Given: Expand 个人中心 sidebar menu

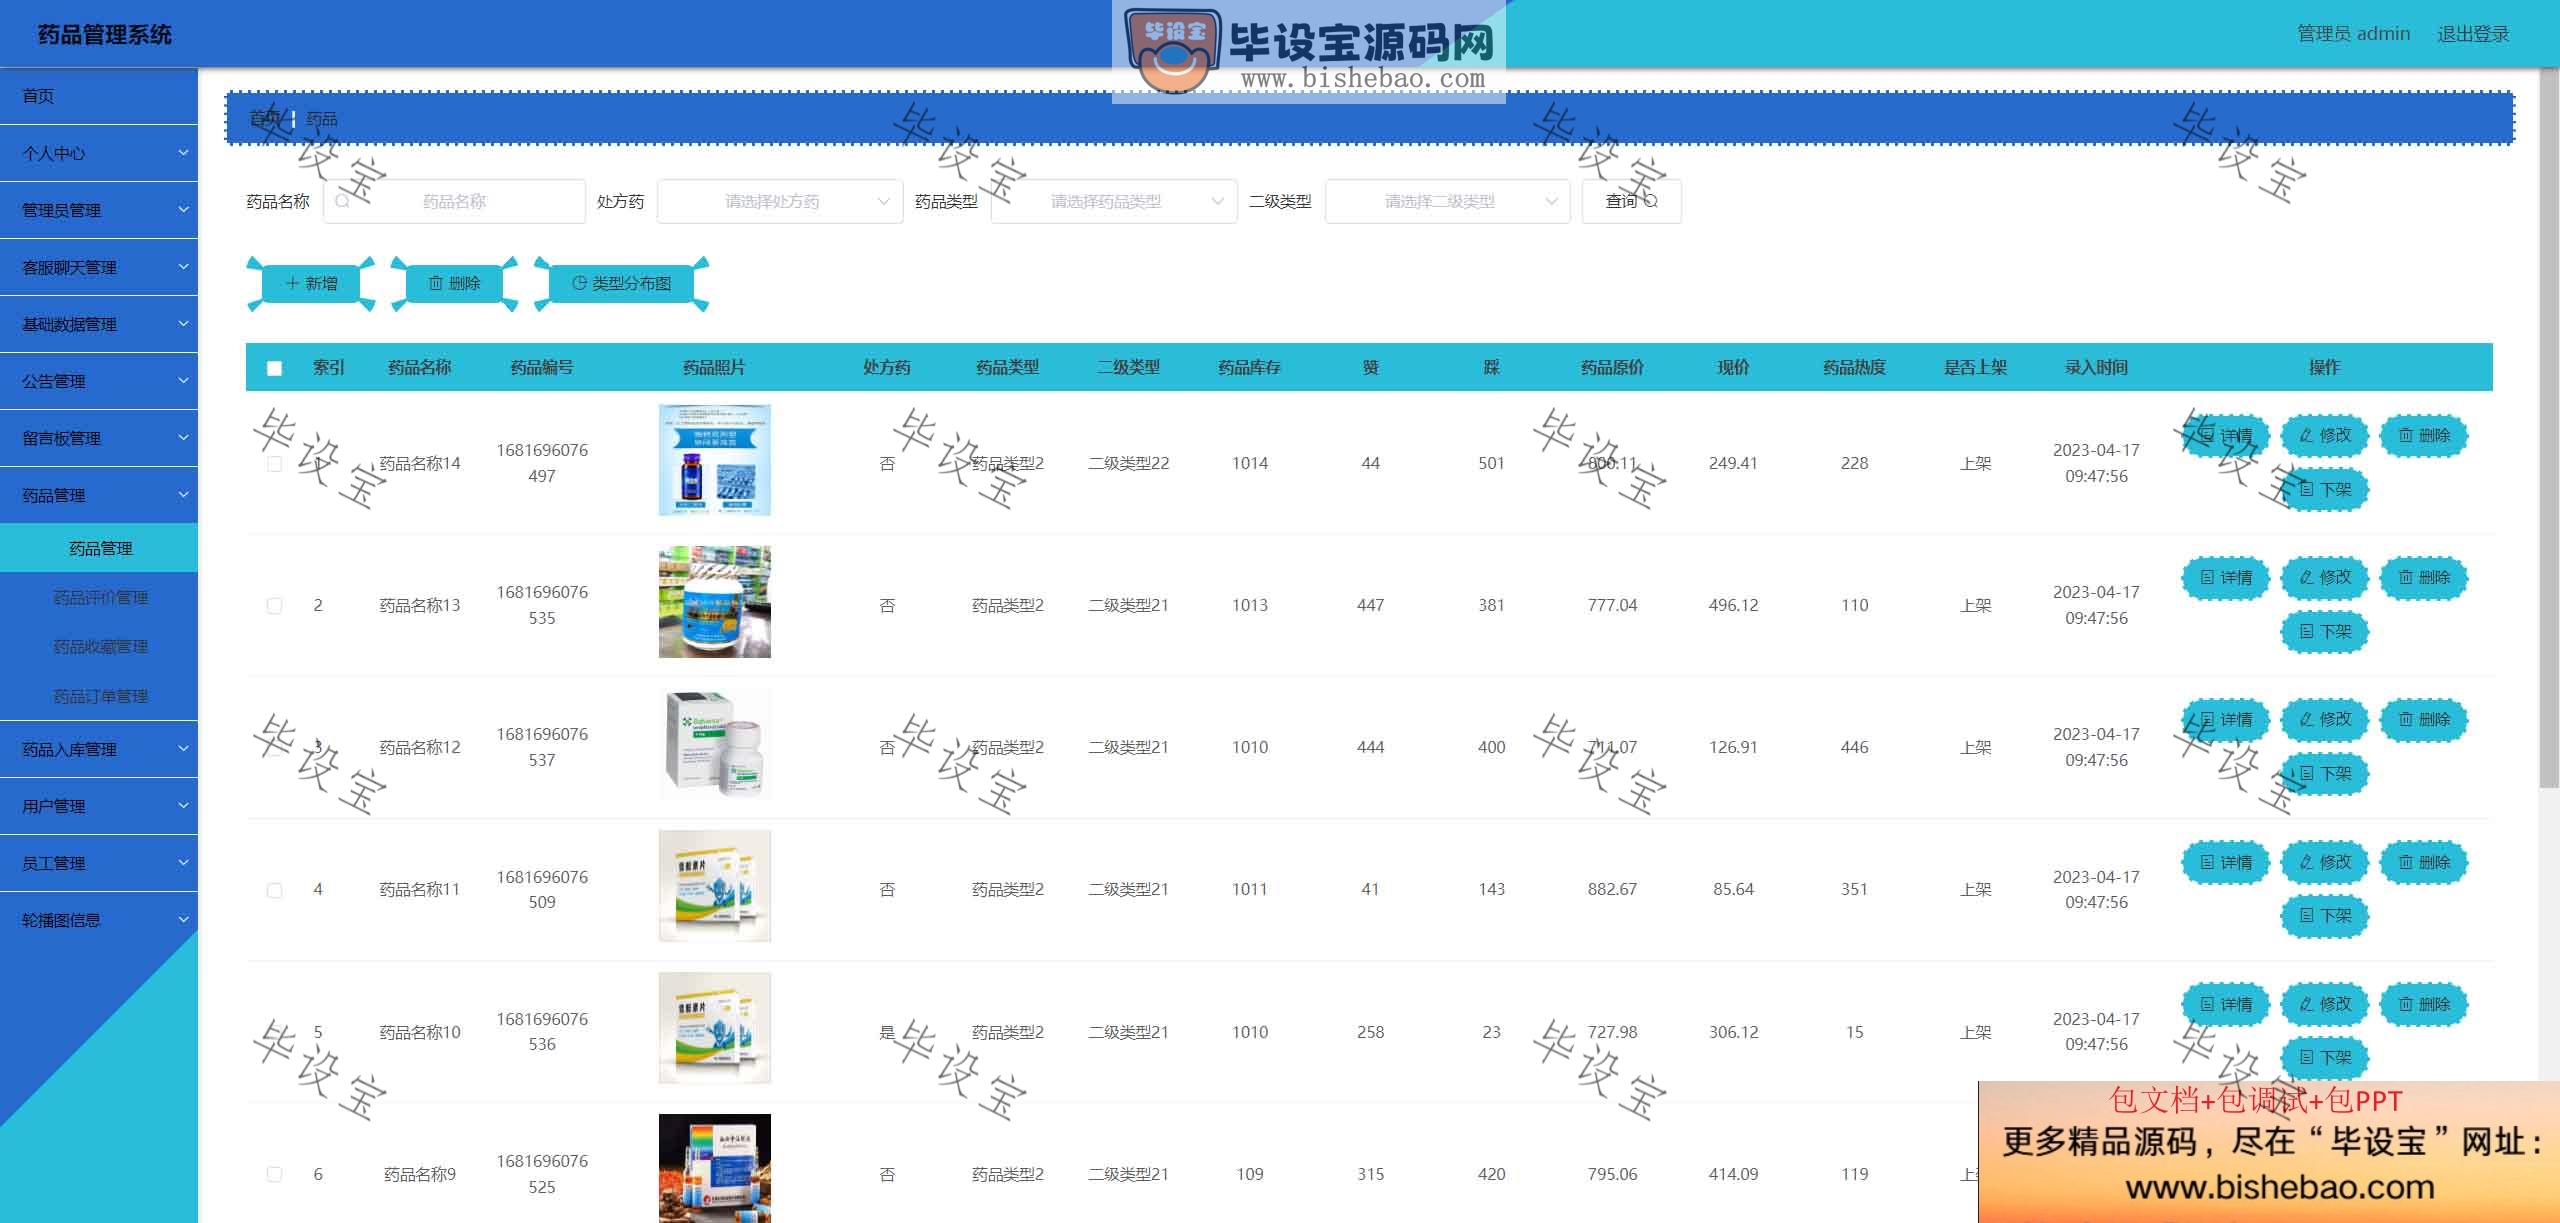Looking at the screenshot, I should [99, 153].
